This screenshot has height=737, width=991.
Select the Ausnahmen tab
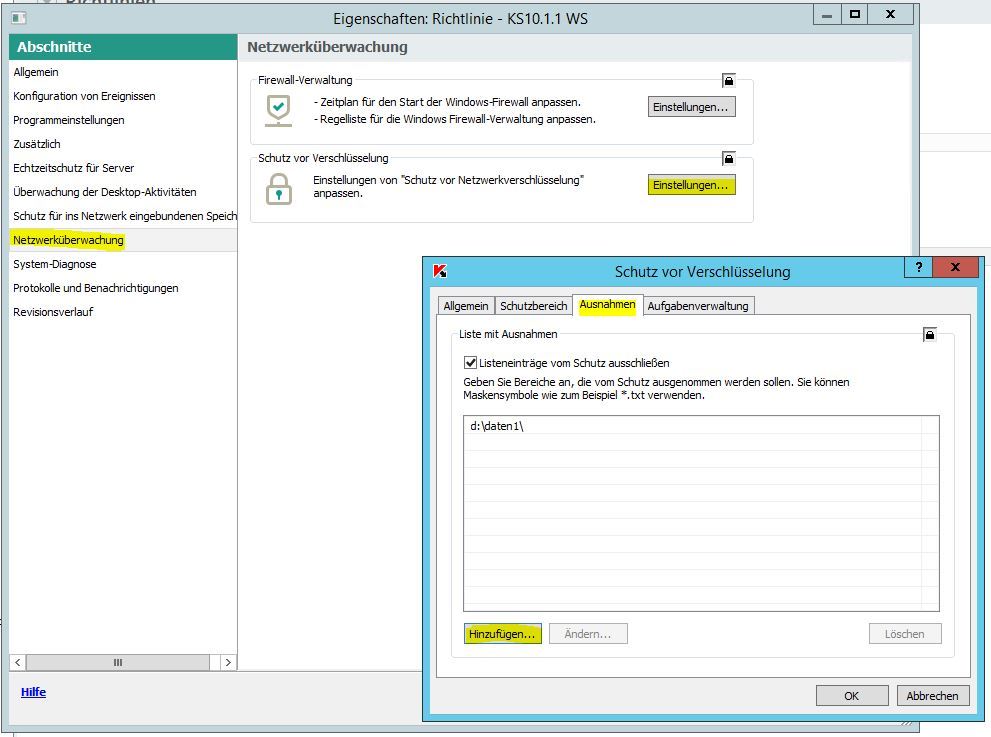click(x=607, y=305)
